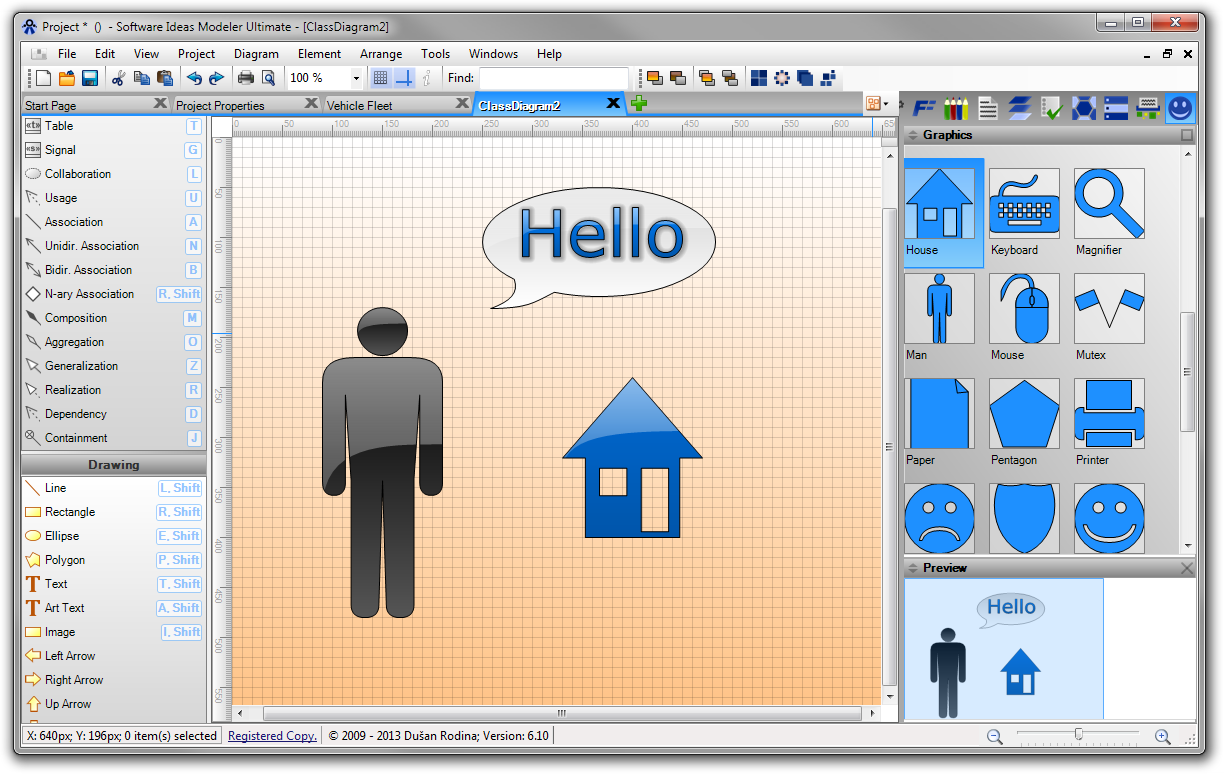Open the zoom level dropdown

click(x=356, y=78)
